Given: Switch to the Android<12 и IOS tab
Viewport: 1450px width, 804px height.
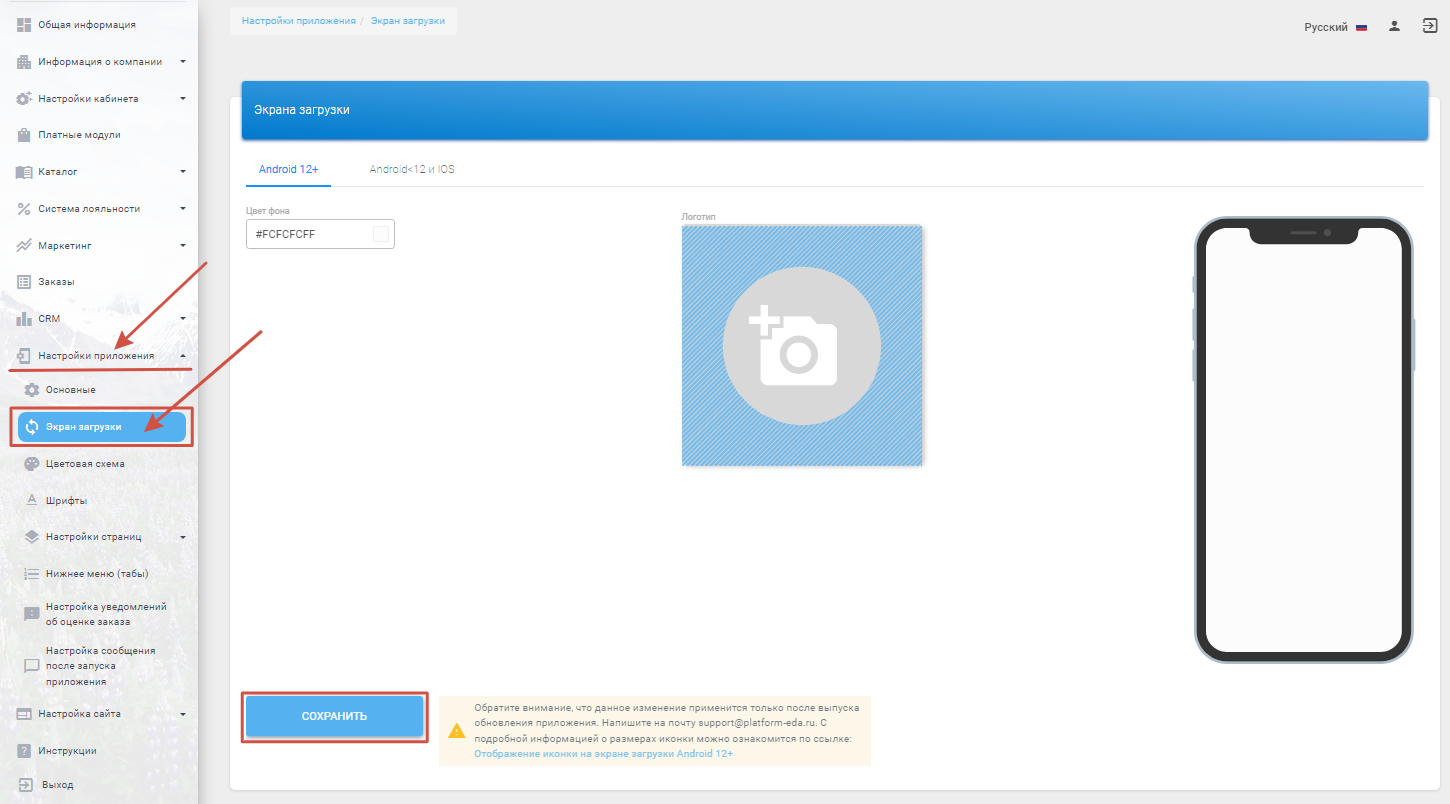Looking at the screenshot, I should coord(412,169).
